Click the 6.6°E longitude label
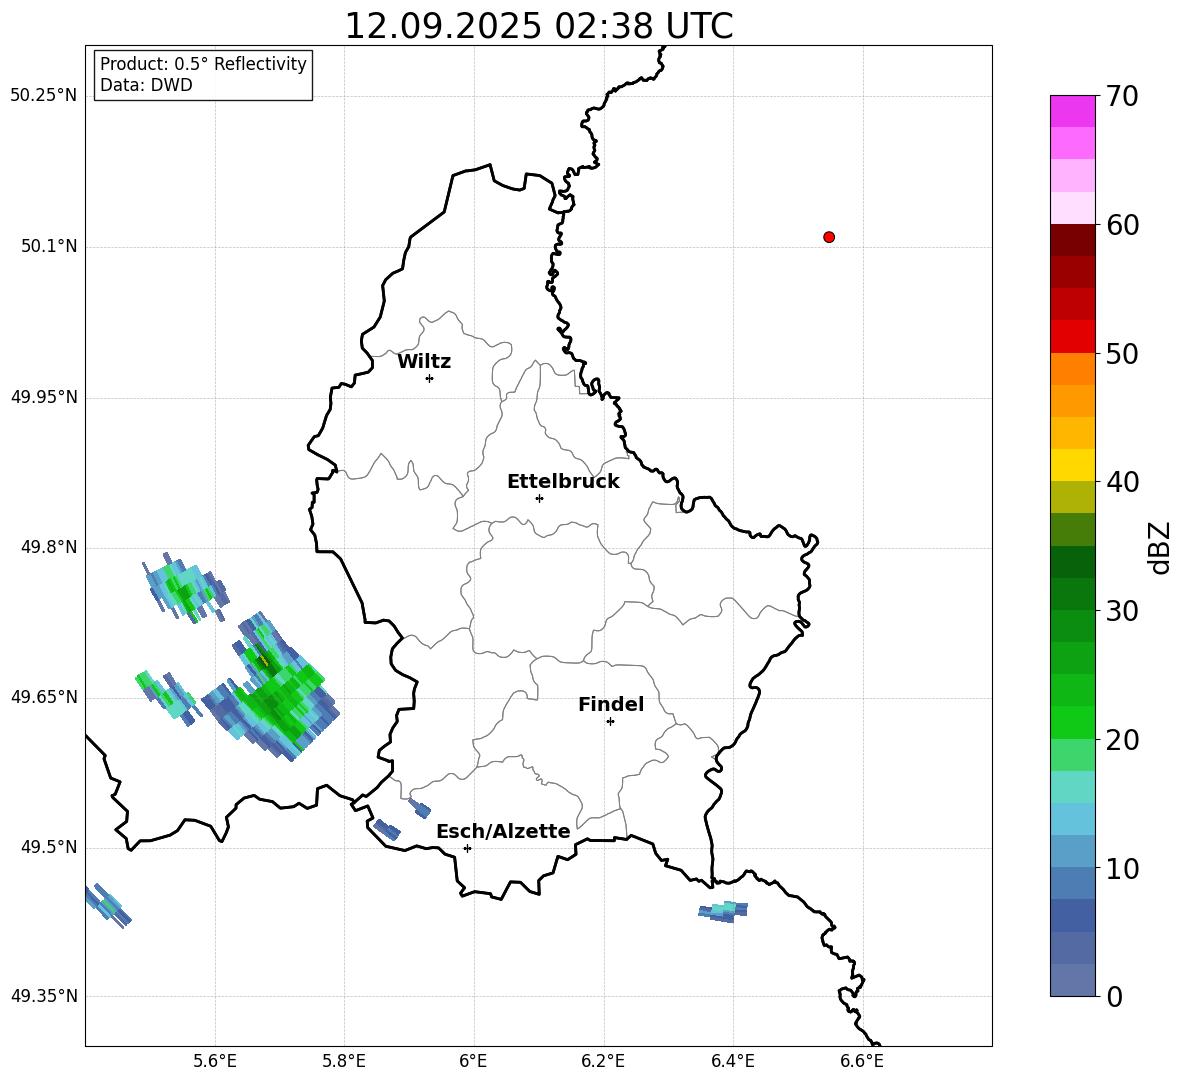This screenshot has height=1081, width=1184. click(862, 1061)
